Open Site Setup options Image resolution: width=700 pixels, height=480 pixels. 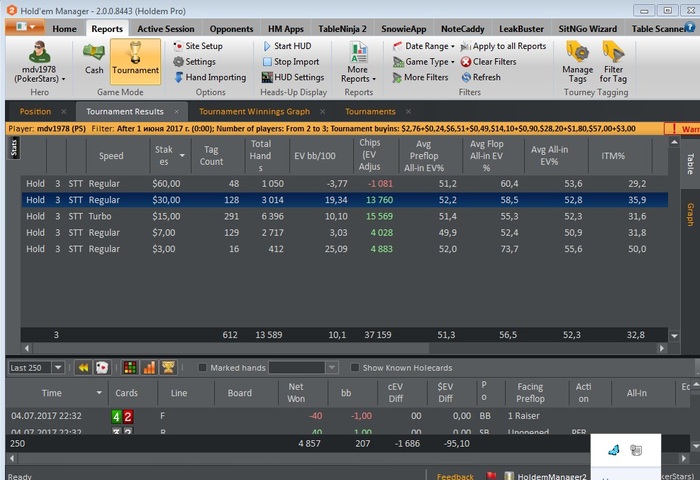pyautogui.click(x=198, y=46)
